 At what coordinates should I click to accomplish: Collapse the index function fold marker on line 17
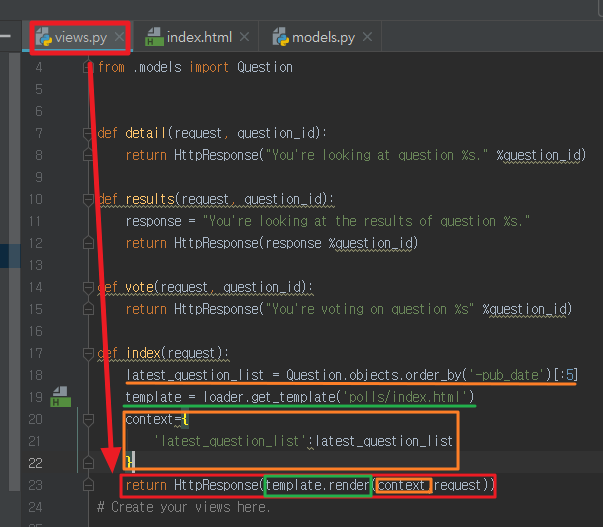pos(88,353)
